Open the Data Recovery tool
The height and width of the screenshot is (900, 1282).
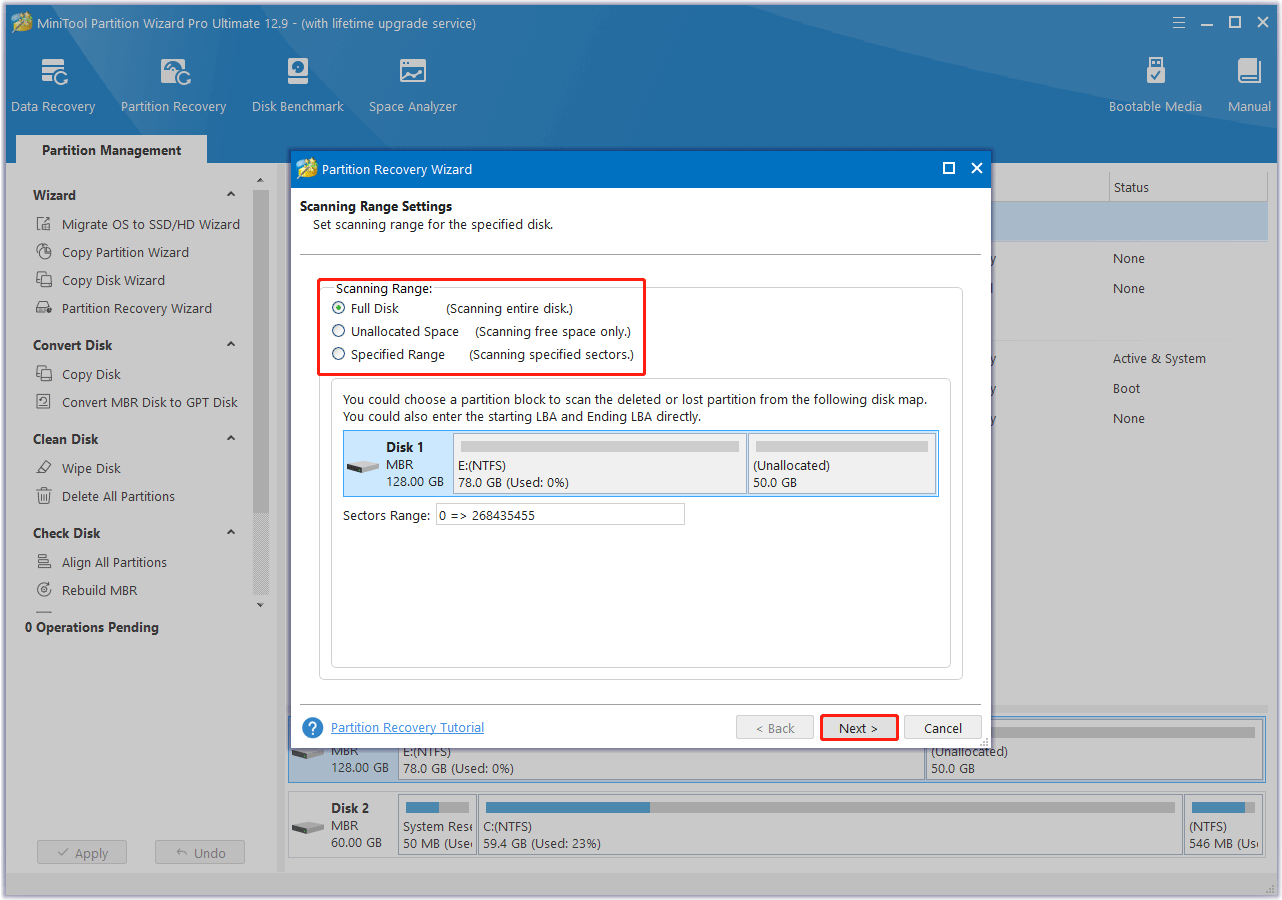53,85
